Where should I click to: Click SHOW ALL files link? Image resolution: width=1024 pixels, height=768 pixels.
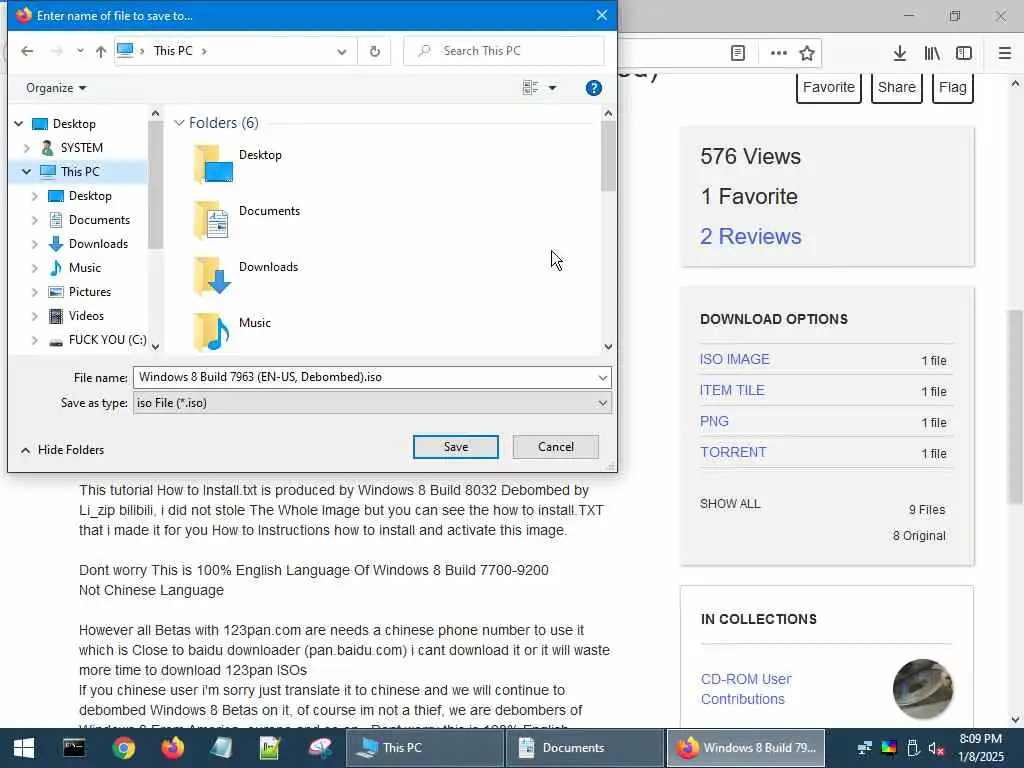click(x=730, y=504)
